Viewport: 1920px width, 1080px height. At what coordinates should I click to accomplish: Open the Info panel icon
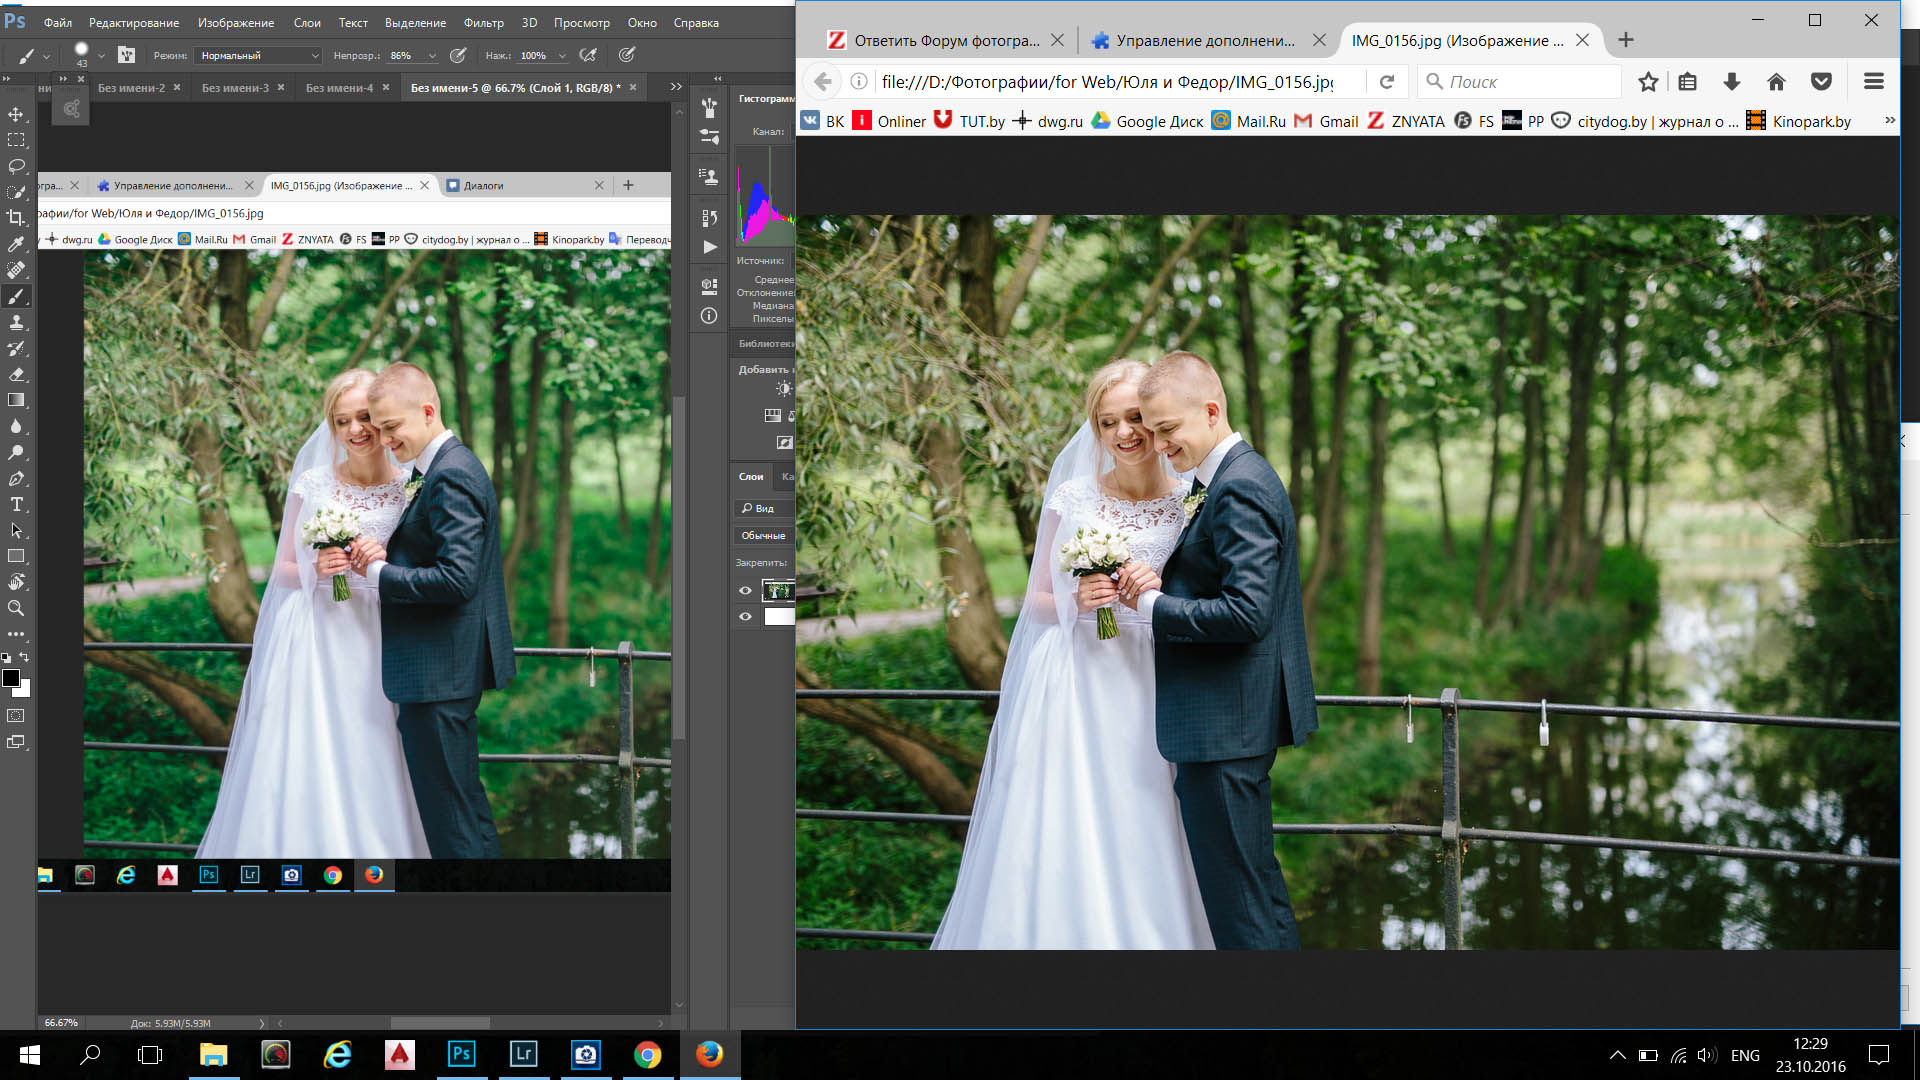(709, 316)
